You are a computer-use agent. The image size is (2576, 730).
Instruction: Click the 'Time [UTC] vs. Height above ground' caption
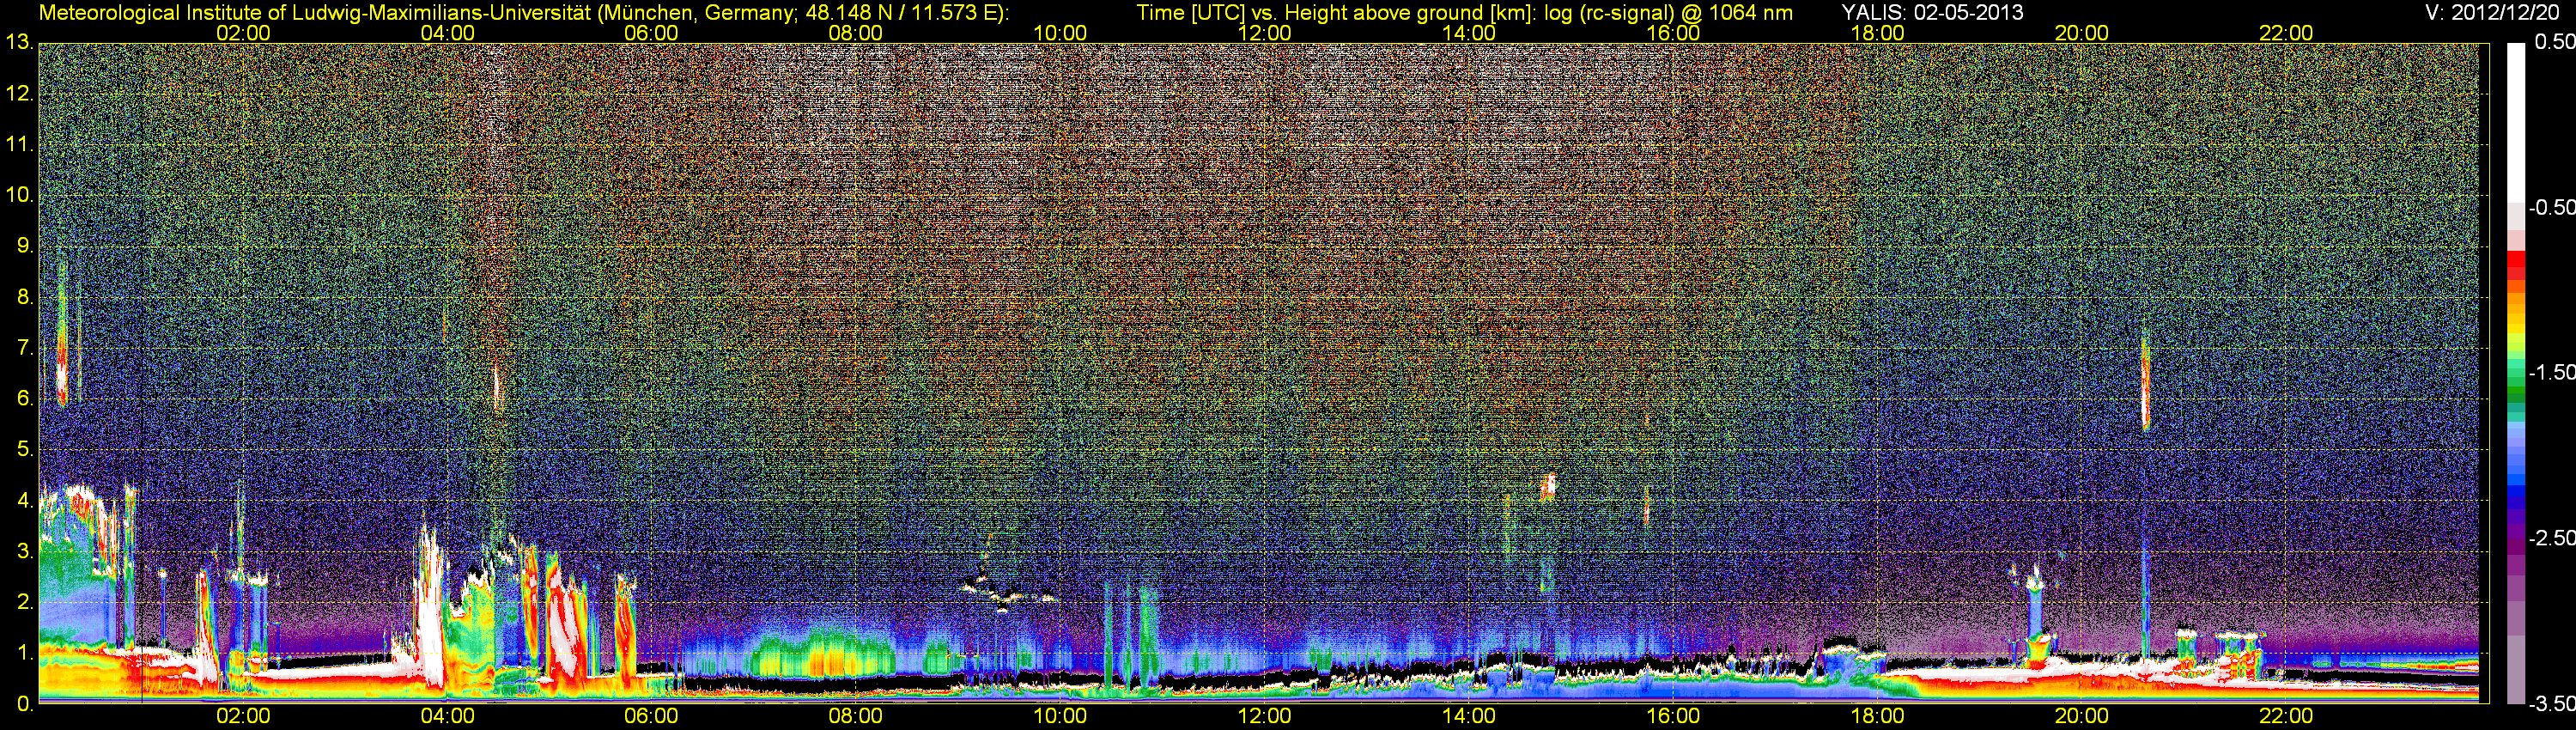pyautogui.click(x=1335, y=13)
